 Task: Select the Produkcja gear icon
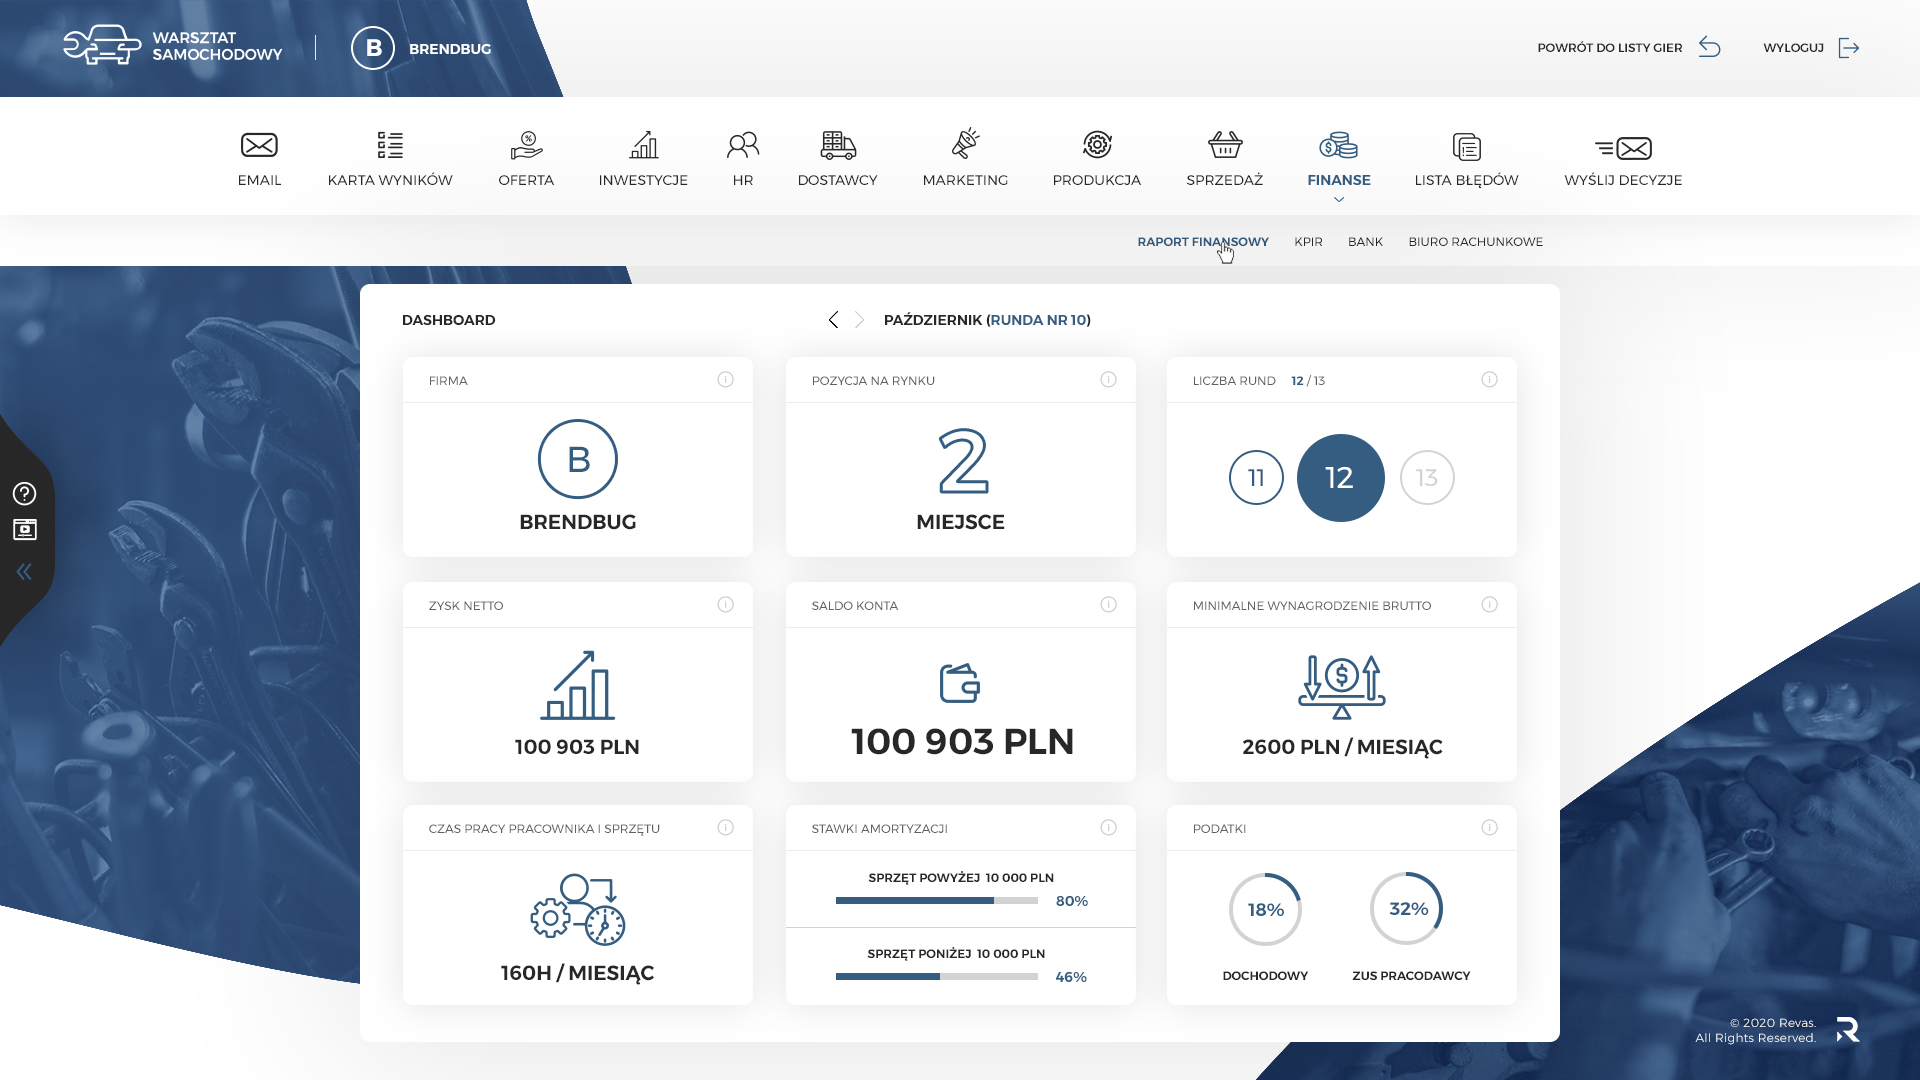click(x=1096, y=146)
